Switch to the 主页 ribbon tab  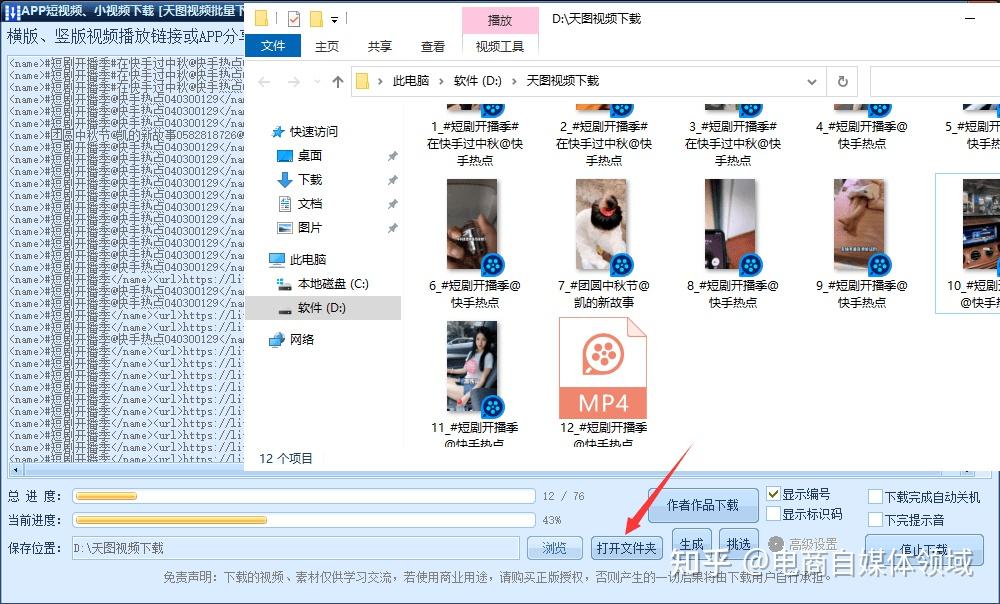(x=327, y=47)
